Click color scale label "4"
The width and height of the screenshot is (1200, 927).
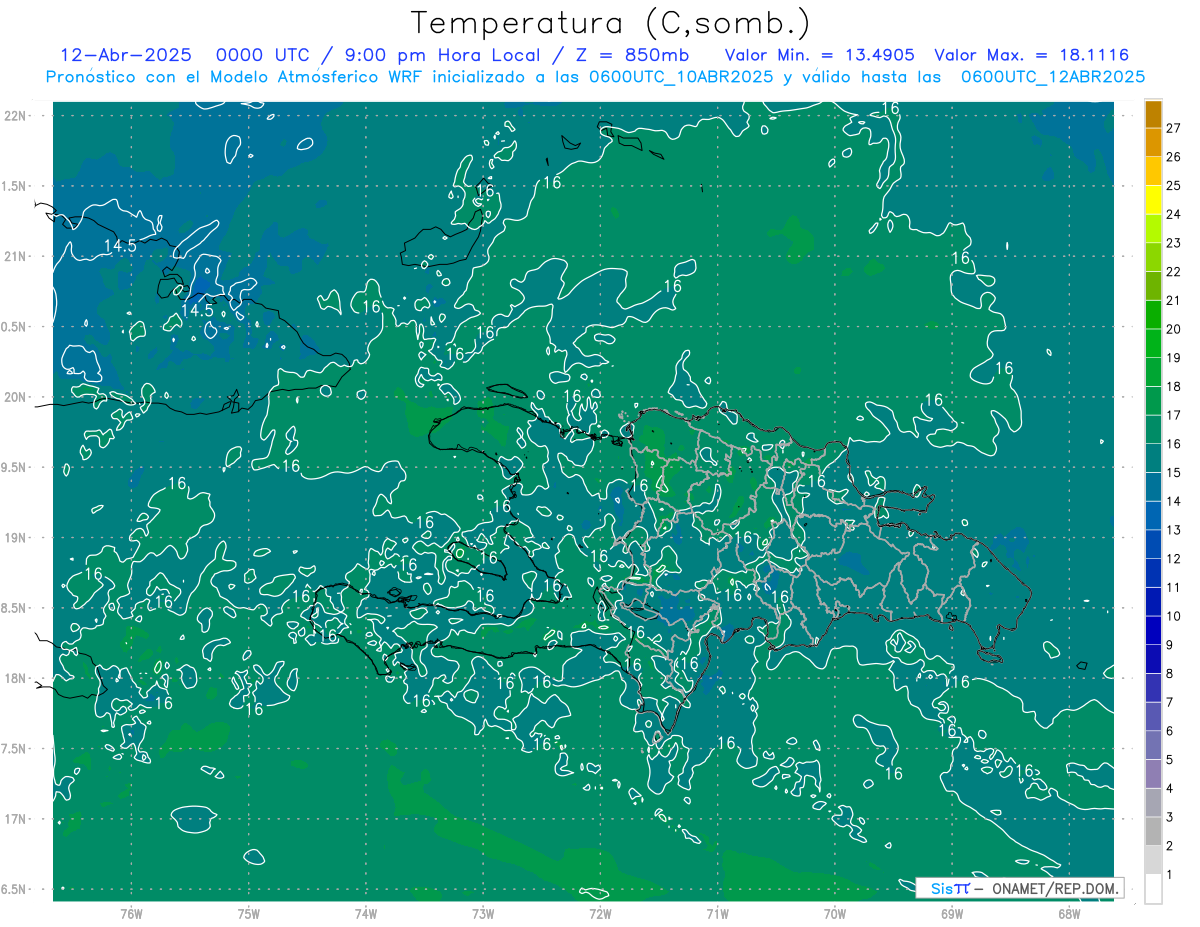coord(1169,789)
